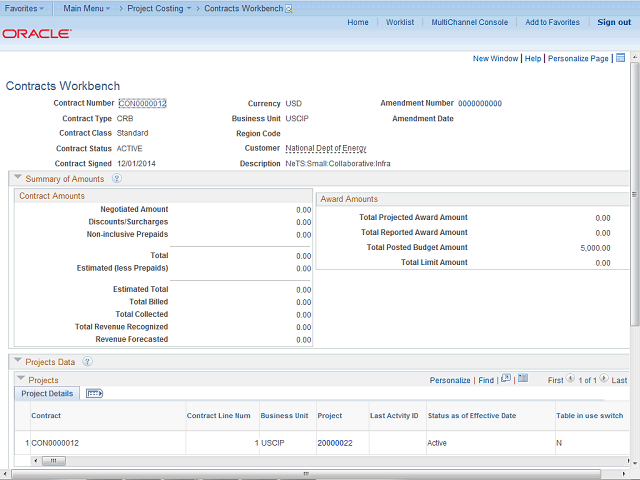Viewport: 640px width, 480px height.
Task: Click the Projects Data help icon
Action: pyautogui.click(x=88, y=362)
